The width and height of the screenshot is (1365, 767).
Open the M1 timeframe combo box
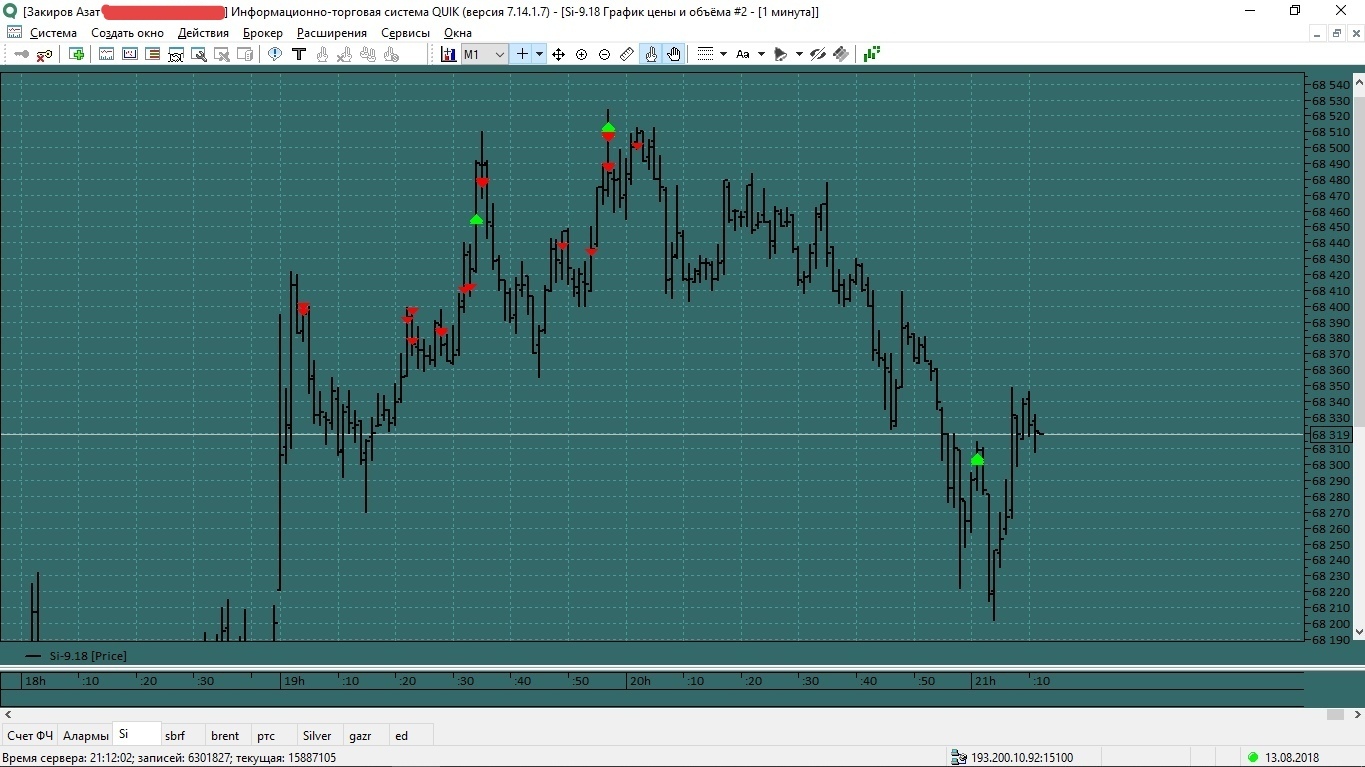pos(484,54)
